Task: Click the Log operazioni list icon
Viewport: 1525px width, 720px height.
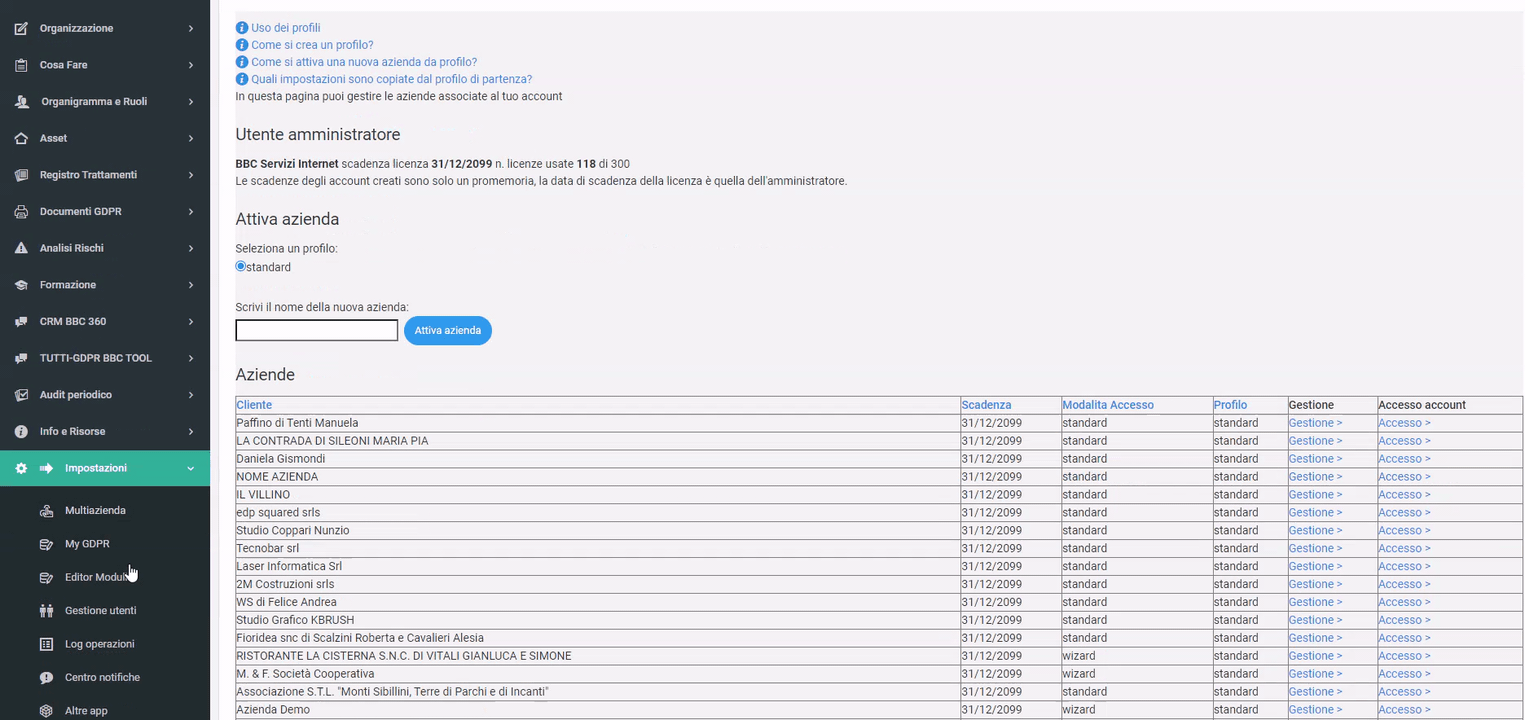Action: [x=46, y=644]
